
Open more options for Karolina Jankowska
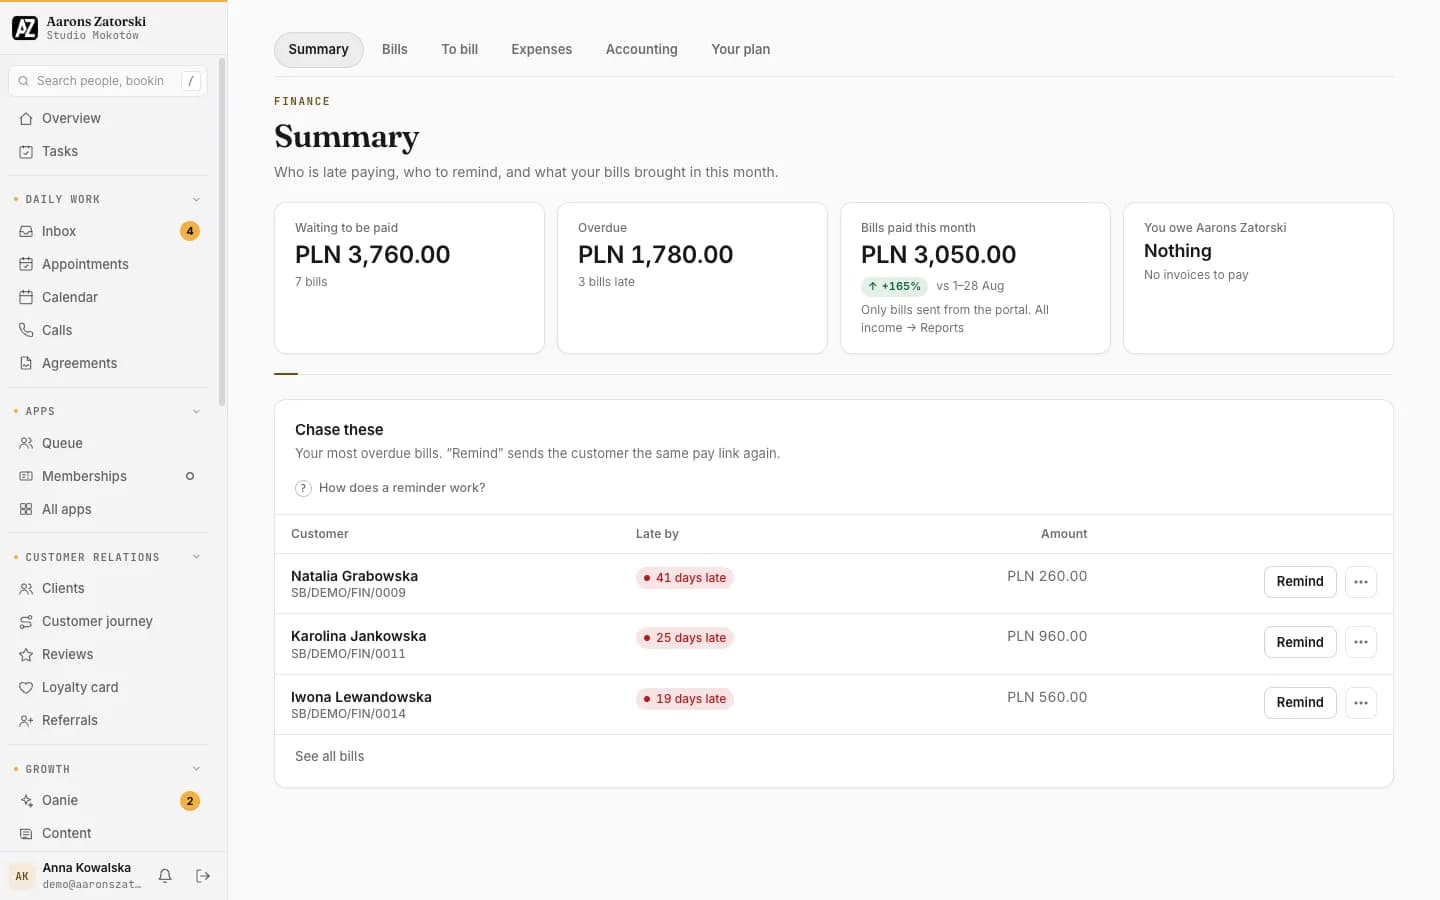point(1361,642)
